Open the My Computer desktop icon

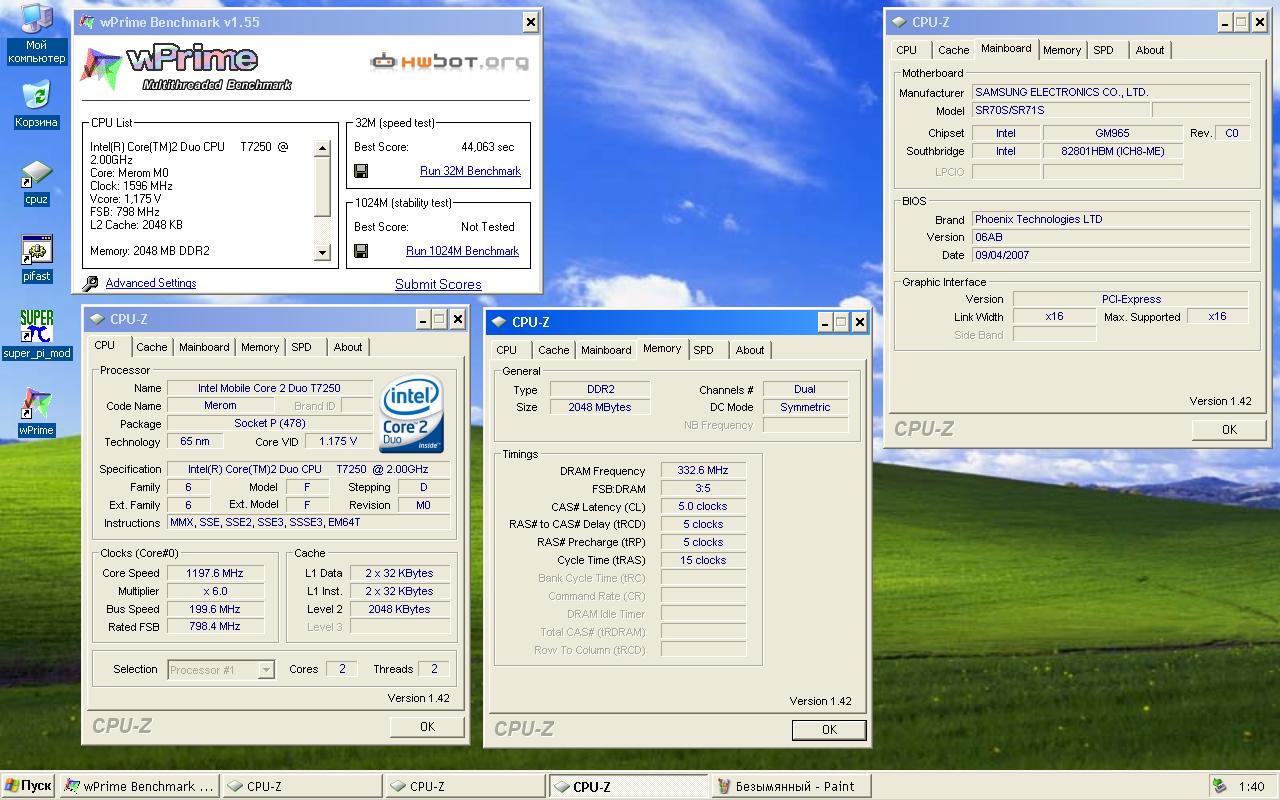[x=36, y=33]
